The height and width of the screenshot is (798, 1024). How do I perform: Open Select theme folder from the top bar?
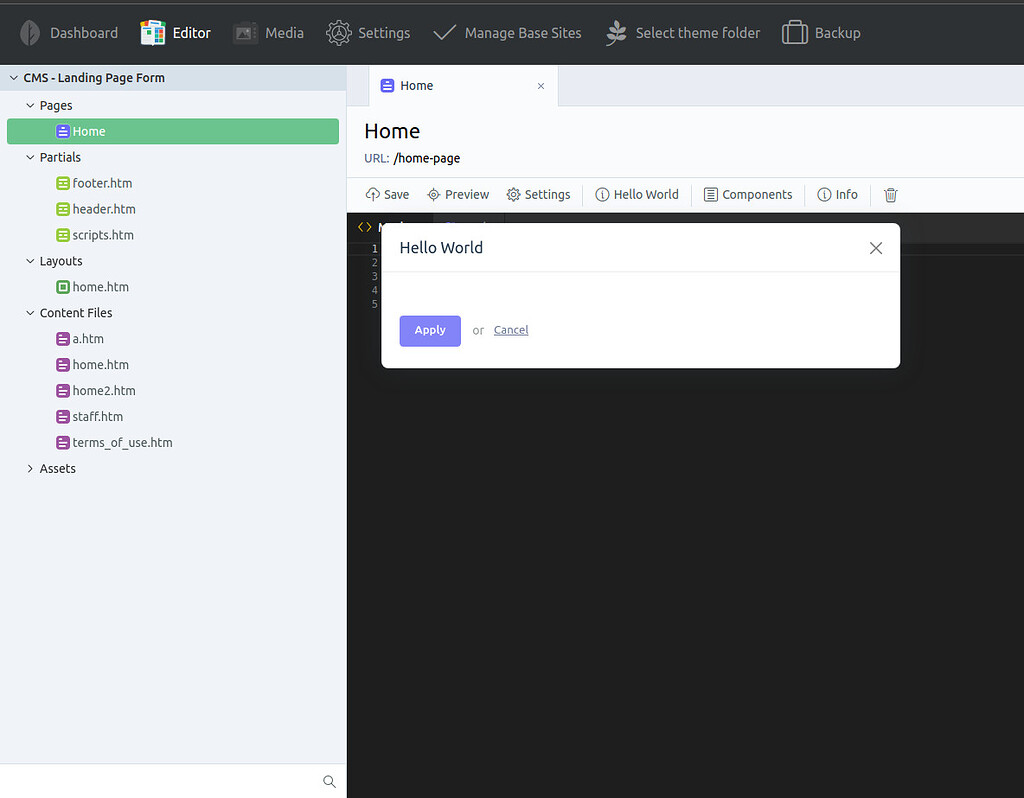[x=616, y=32]
